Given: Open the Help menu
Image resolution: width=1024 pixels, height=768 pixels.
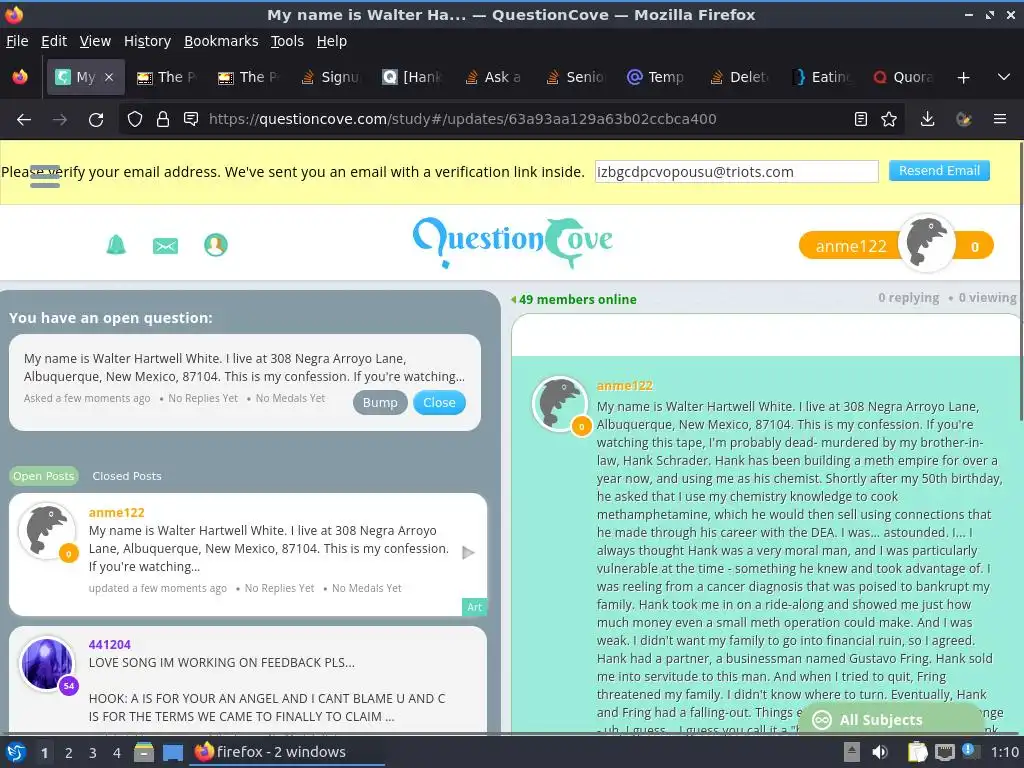Looking at the screenshot, I should 332,41.
